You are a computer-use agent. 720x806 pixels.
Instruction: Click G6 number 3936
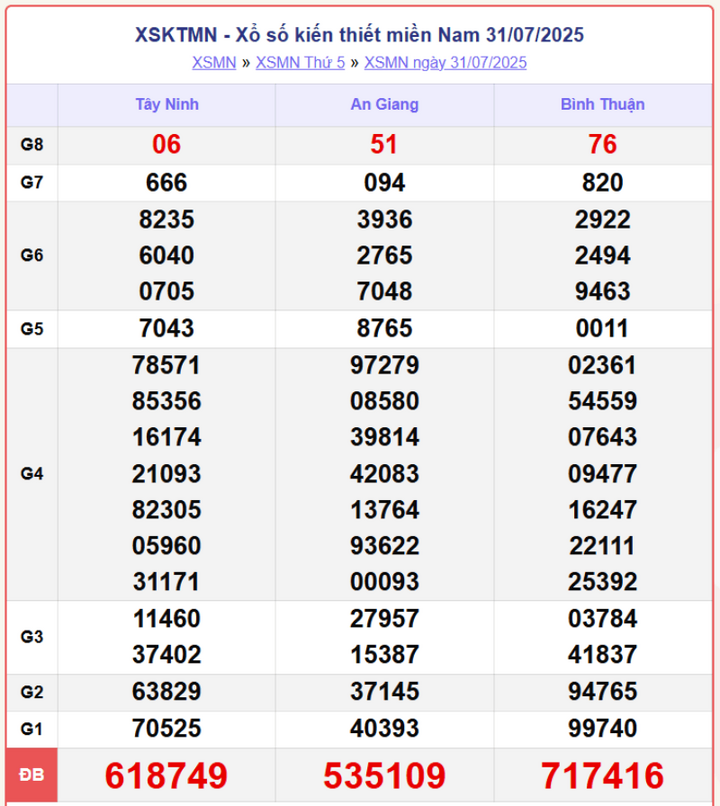point(384,219)
